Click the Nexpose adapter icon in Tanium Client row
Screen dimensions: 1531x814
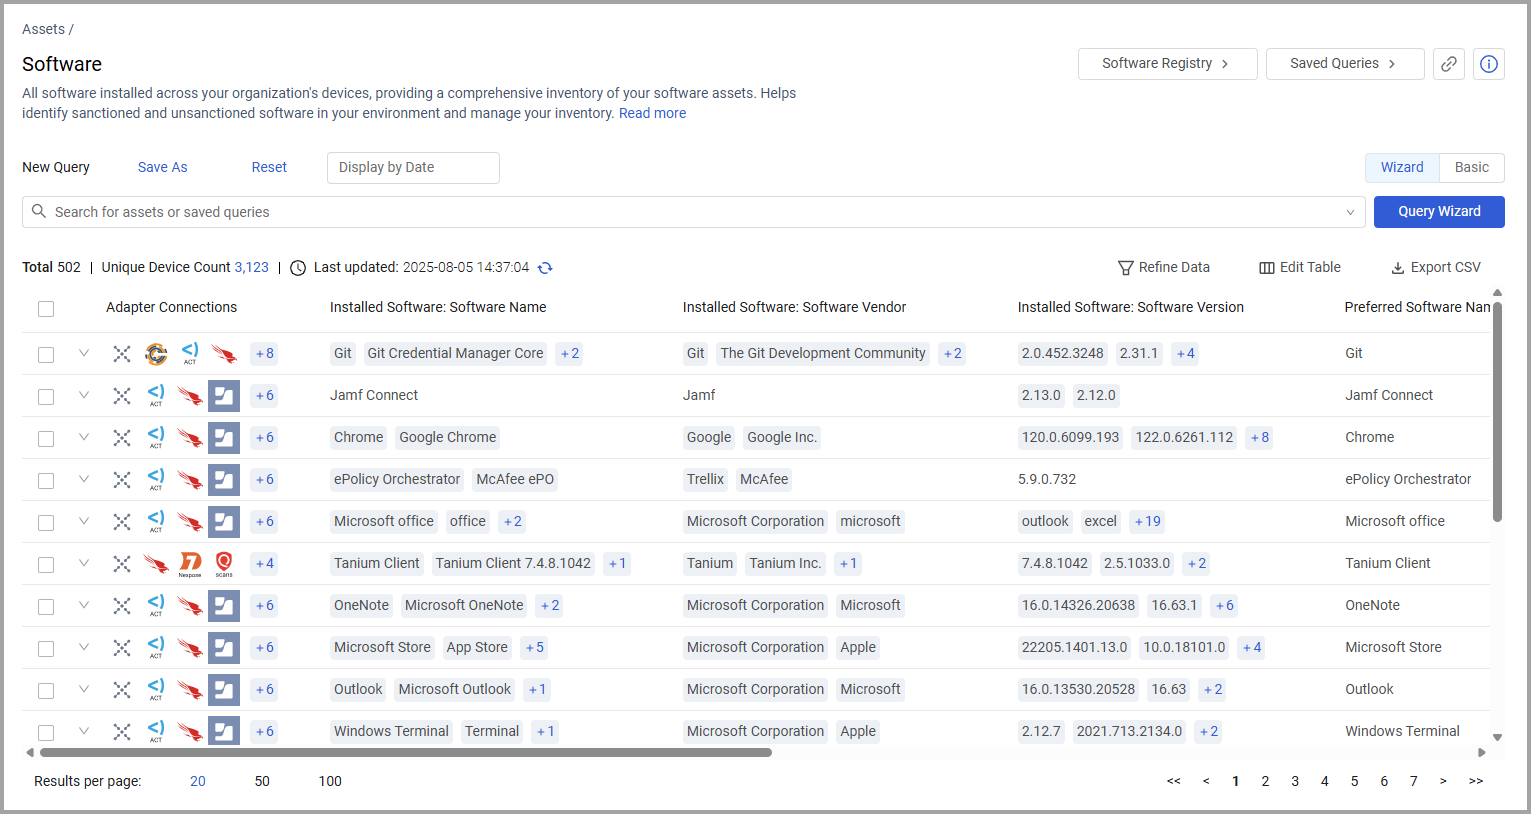[190, 564]
